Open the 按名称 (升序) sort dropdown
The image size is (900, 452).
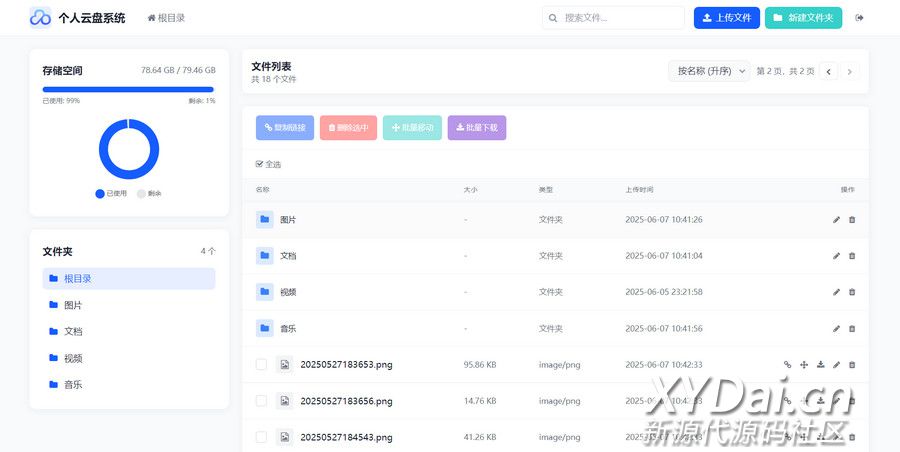point(709,71)
